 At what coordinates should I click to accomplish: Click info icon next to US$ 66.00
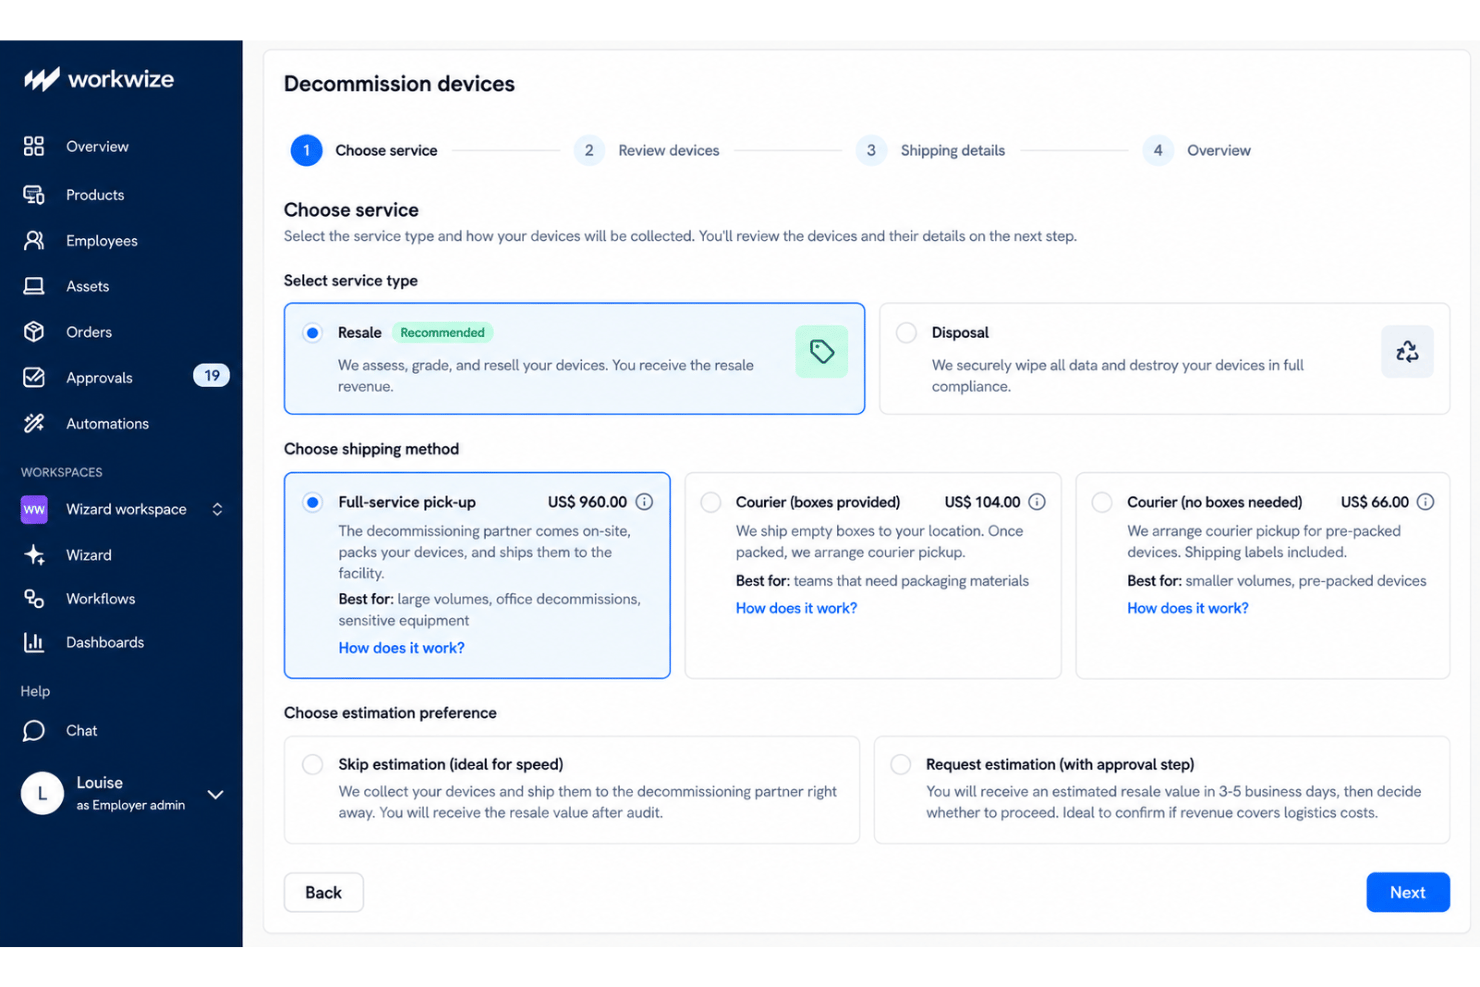tap(1426, 502)
